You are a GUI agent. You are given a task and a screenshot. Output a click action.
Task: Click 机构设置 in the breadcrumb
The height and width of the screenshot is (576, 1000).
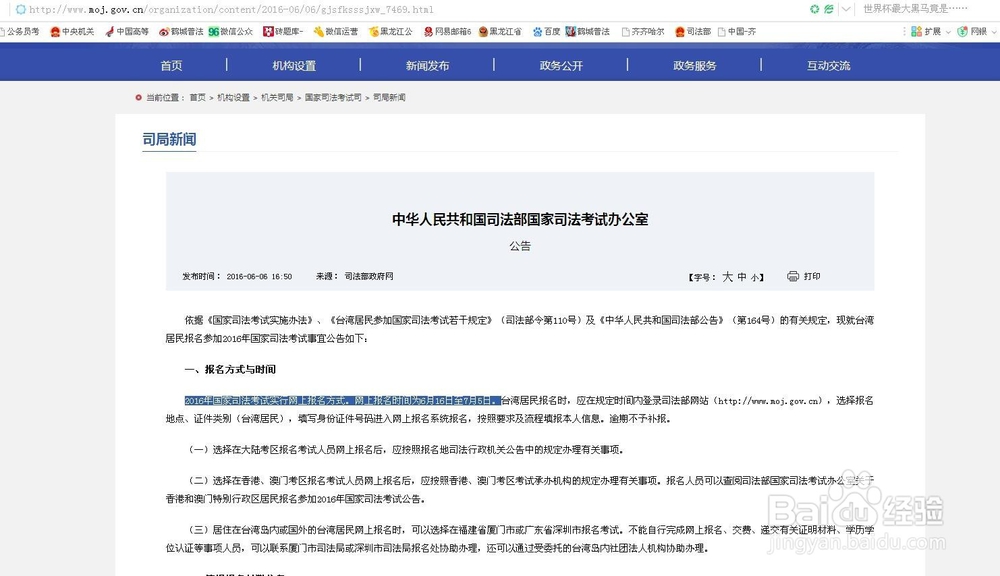coord(233,98)
